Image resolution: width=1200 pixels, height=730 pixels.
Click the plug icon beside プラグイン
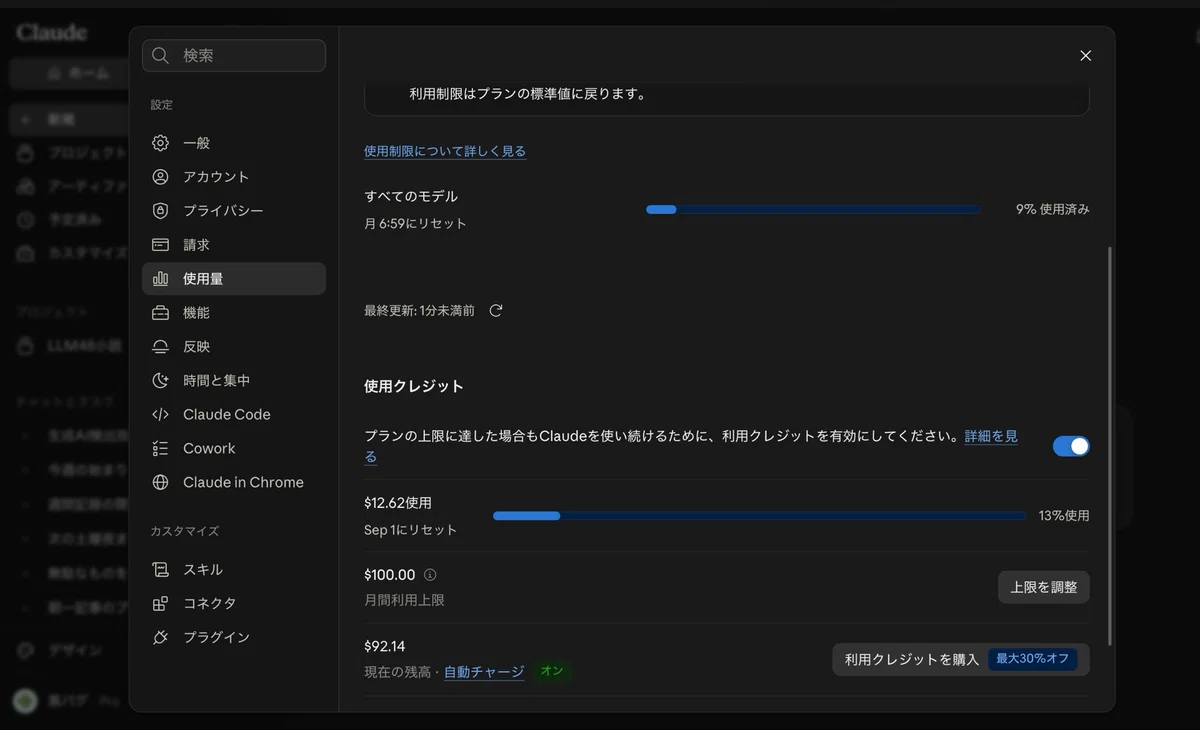(160, 638)
